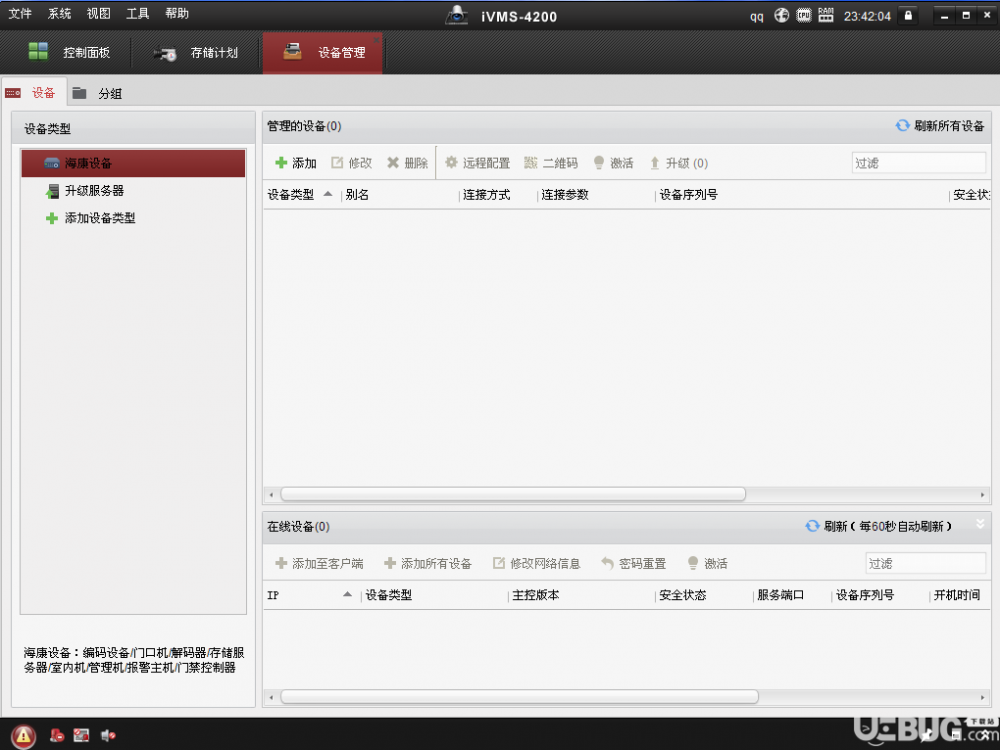Click the lock screen padlock icon
The width and height of the screenshot is (1000, 750).
(x=908, y=15)
